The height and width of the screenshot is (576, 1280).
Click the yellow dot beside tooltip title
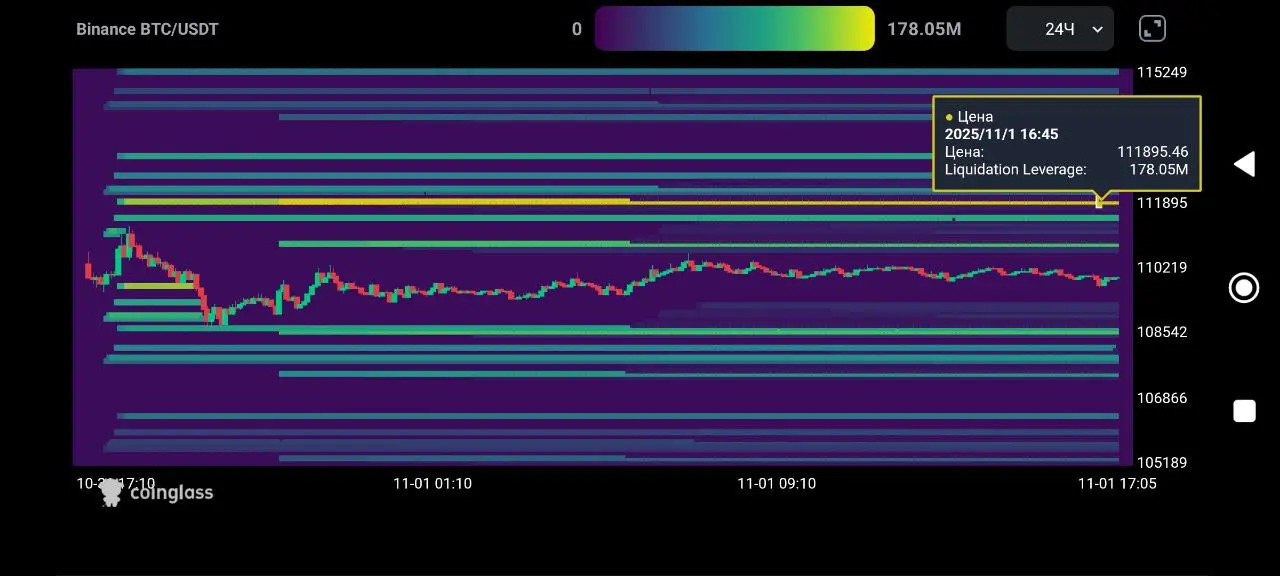point(949,117)
